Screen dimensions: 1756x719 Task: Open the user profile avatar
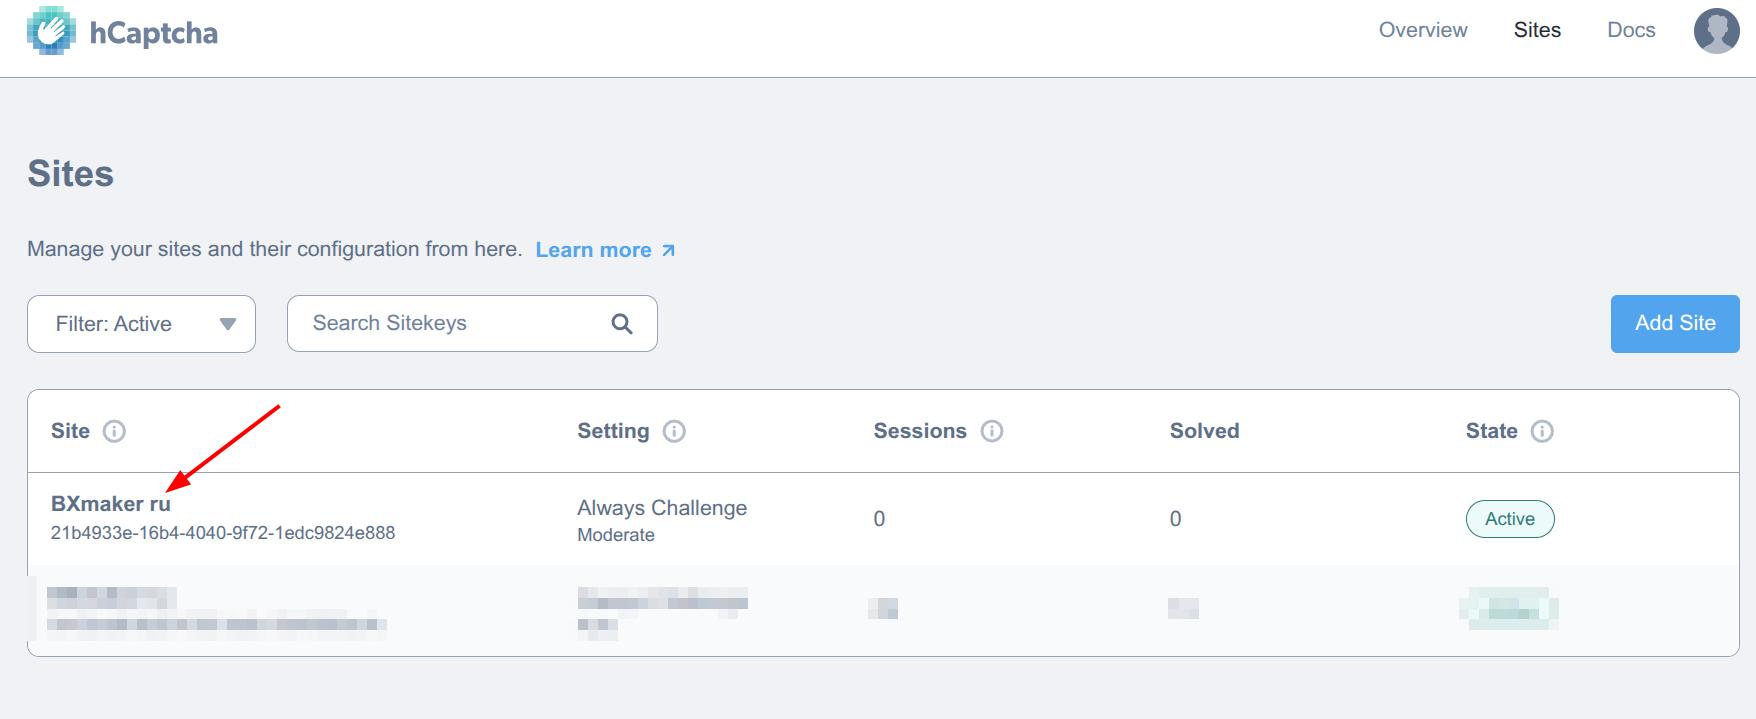[1716, 31]
